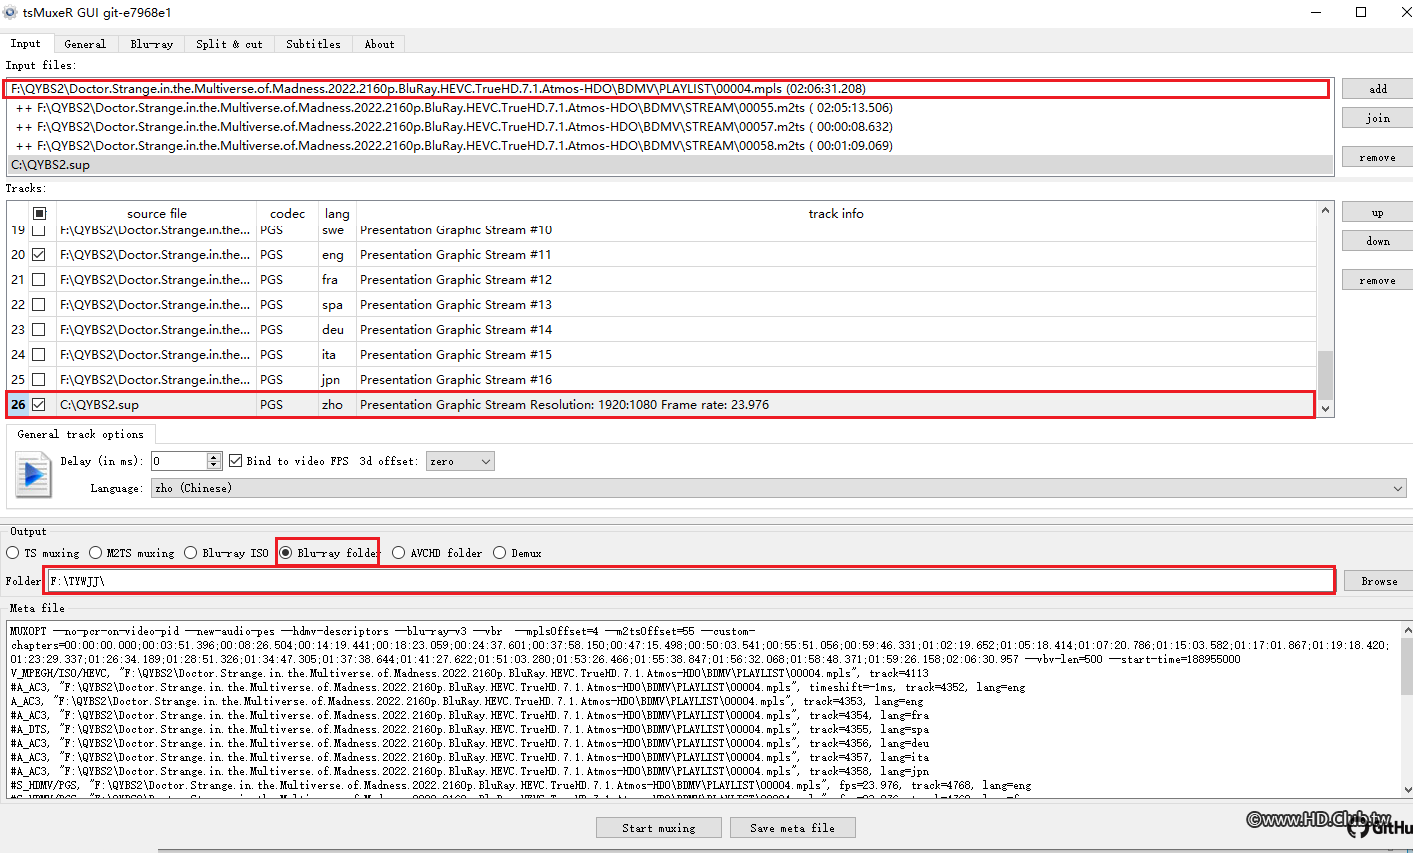Screen dimensions: 1413x853
Task: Click the lang column header
Action: point(337,213)
